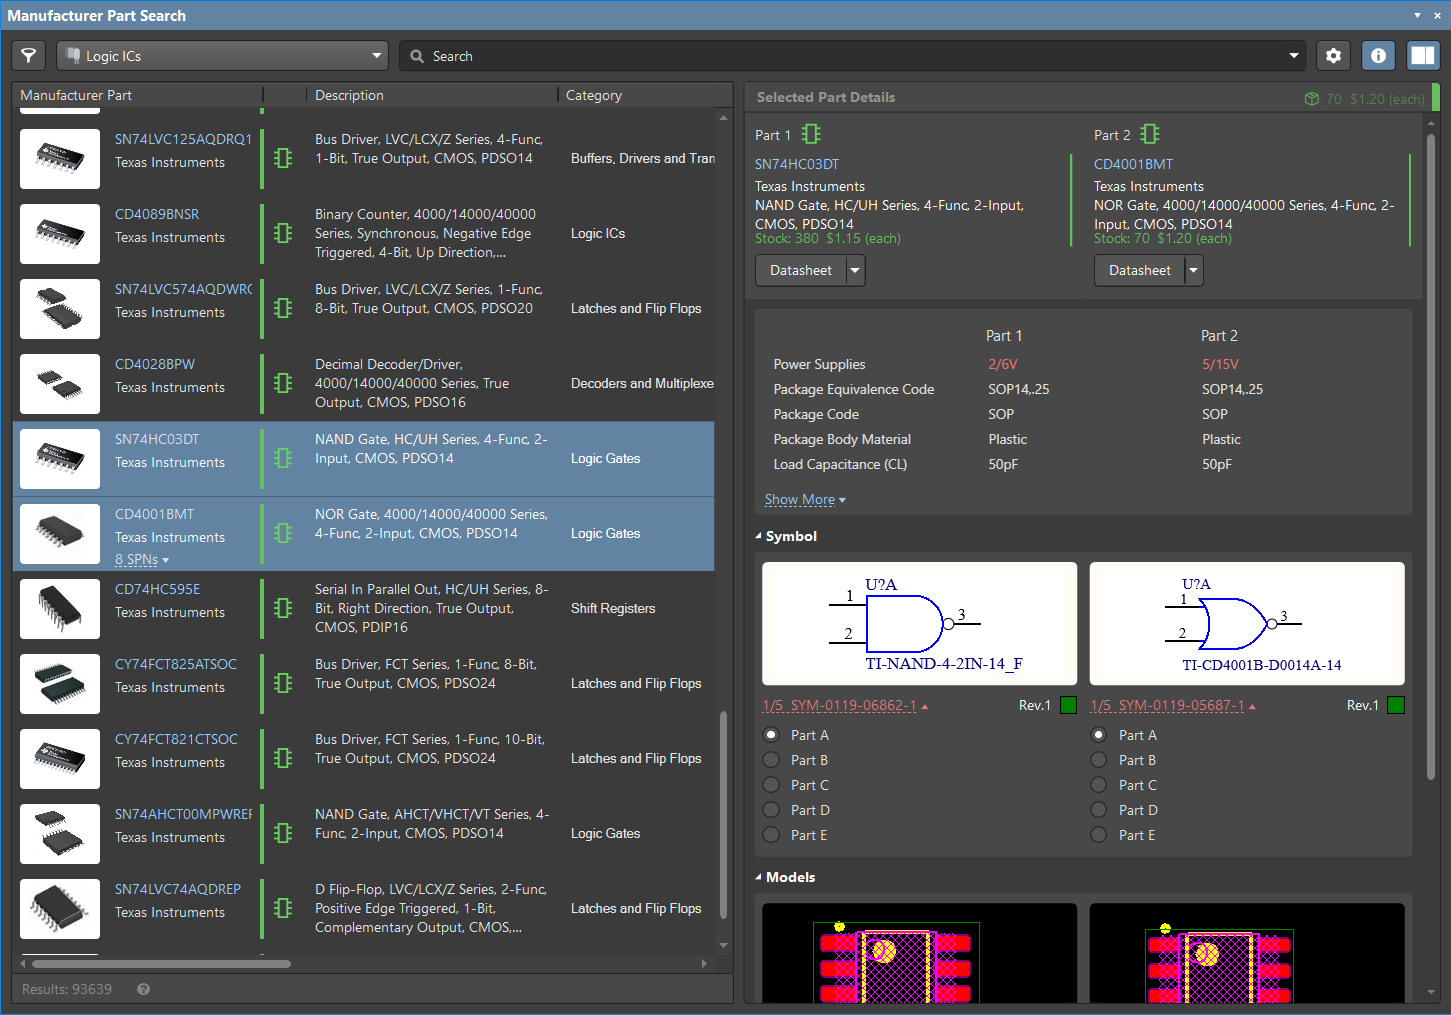1451x1015 pixels.
Task: Select Part D radio for SN74HC03DT symbol
Action: pos(771,810)
